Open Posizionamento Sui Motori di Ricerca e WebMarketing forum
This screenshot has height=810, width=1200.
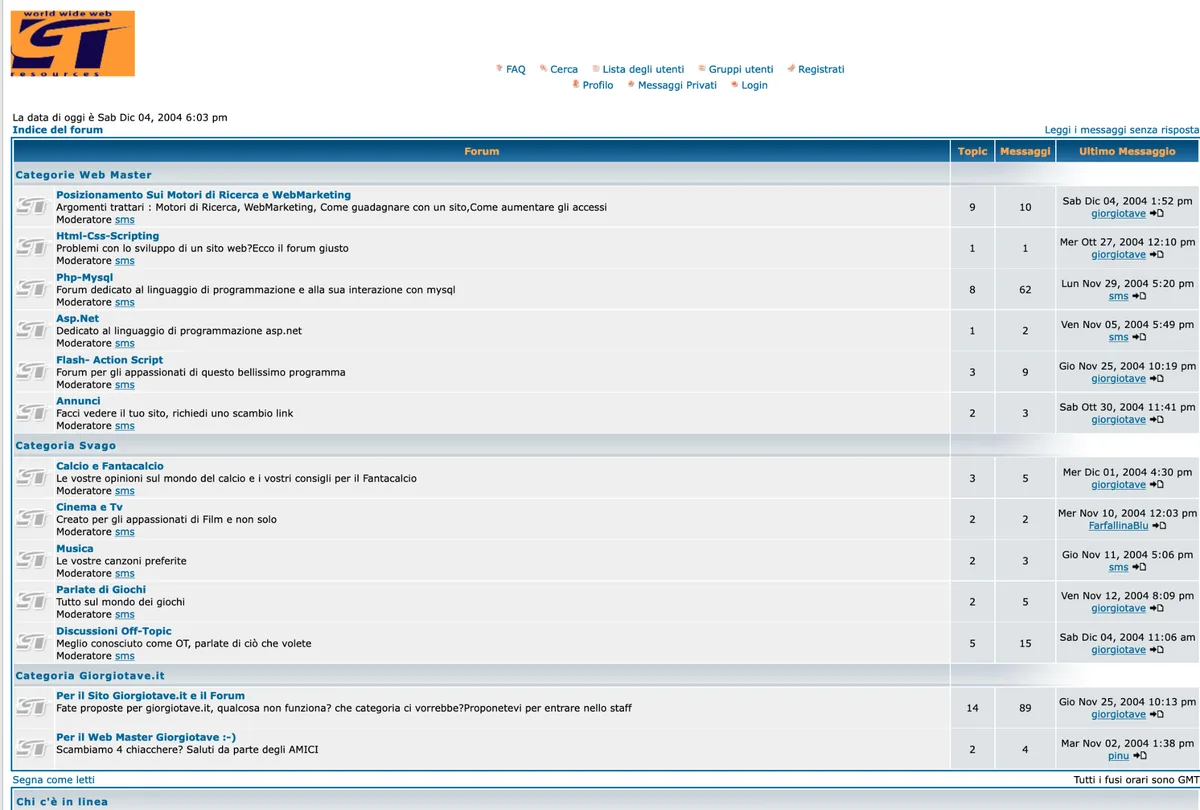coord(204,195)
